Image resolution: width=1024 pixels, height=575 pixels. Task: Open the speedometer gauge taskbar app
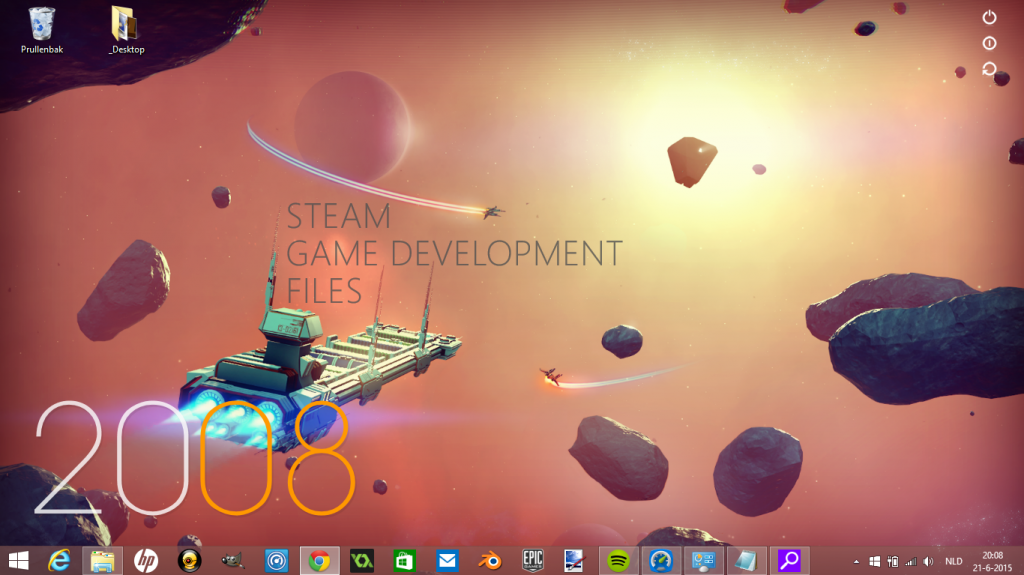pos(661,561)
